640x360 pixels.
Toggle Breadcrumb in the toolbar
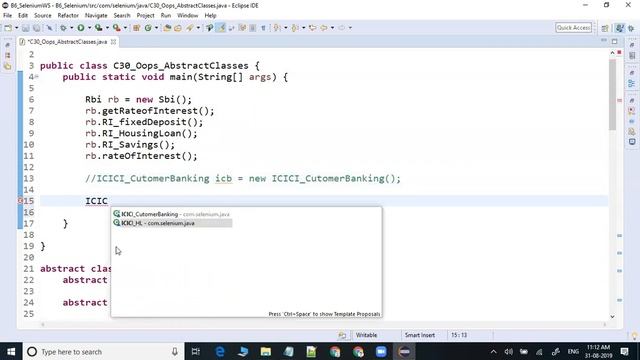pos(209,28)
